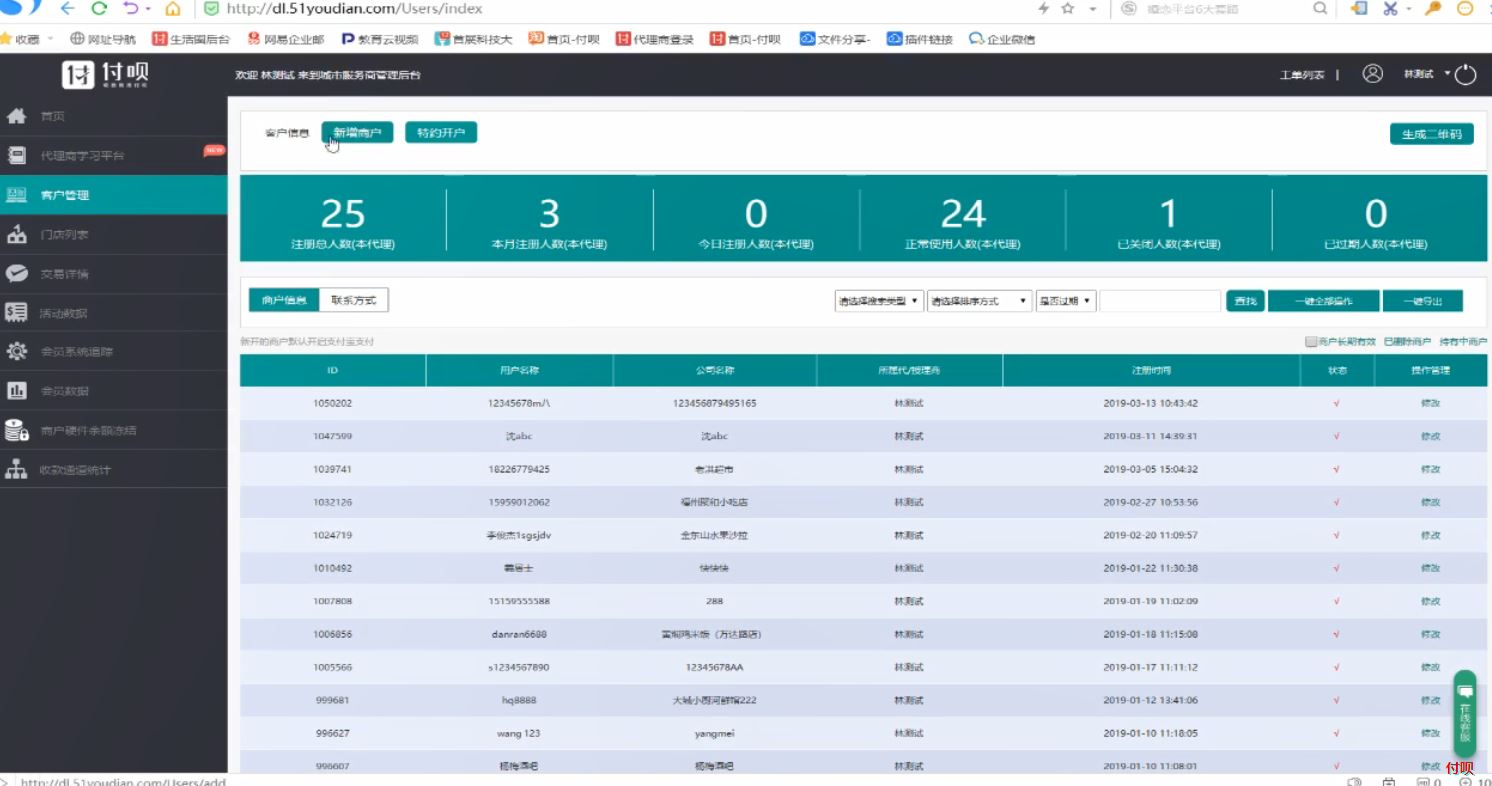Open the 请选择搜索类型 dropdown
The image size is (1492, 786).
[x=879, y=301]
